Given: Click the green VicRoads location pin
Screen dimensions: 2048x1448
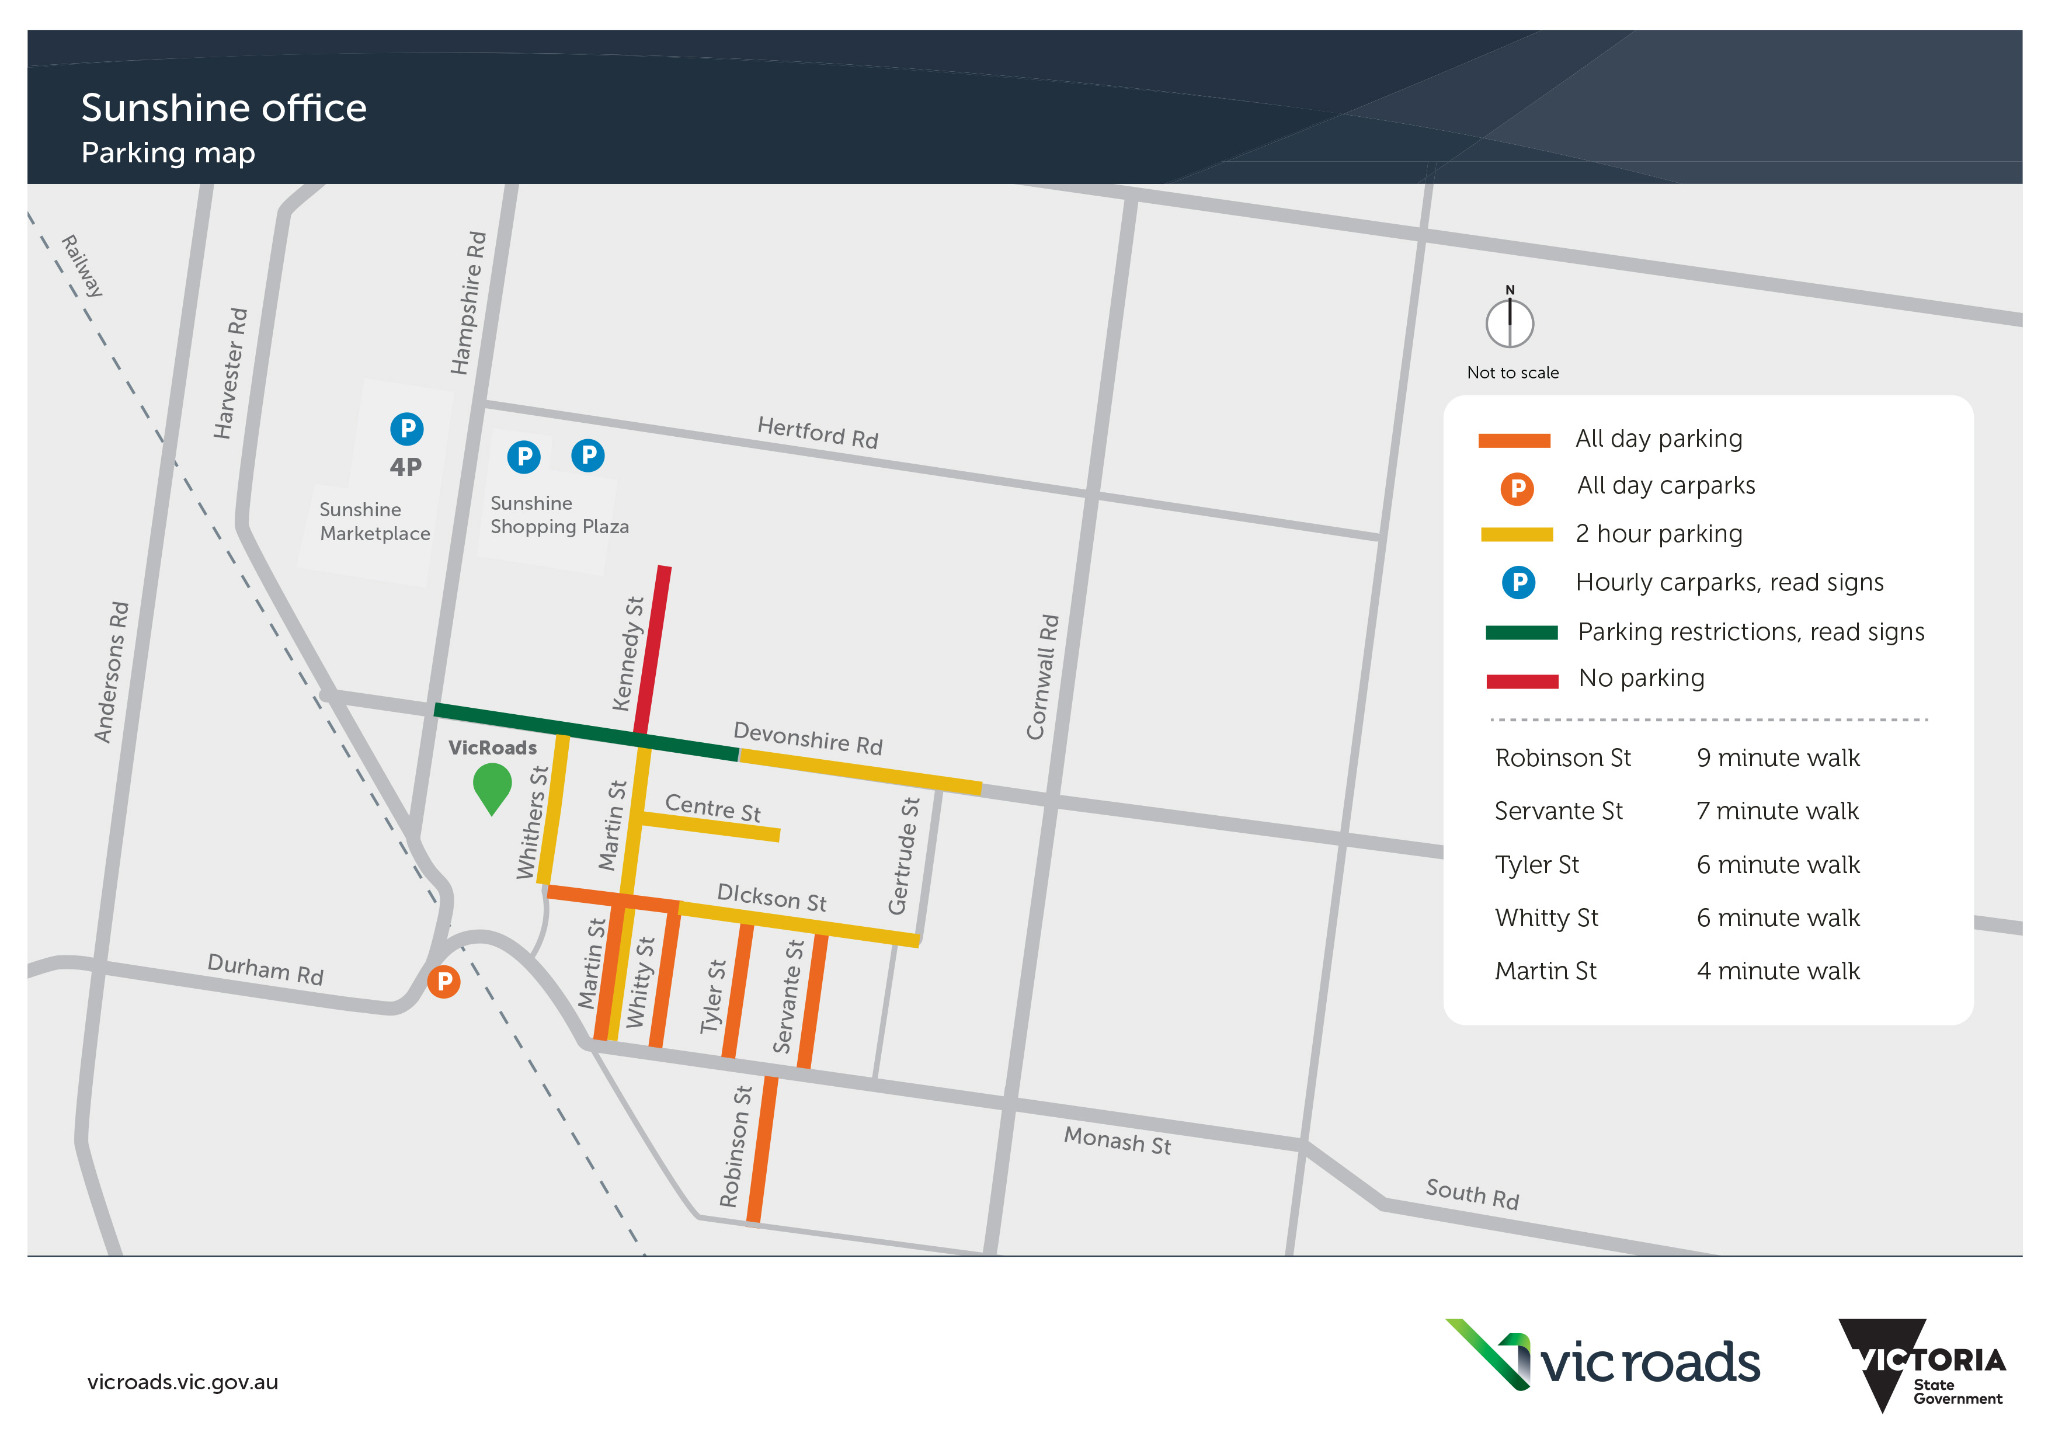Looking at the screenshot, I should (492, 789).
